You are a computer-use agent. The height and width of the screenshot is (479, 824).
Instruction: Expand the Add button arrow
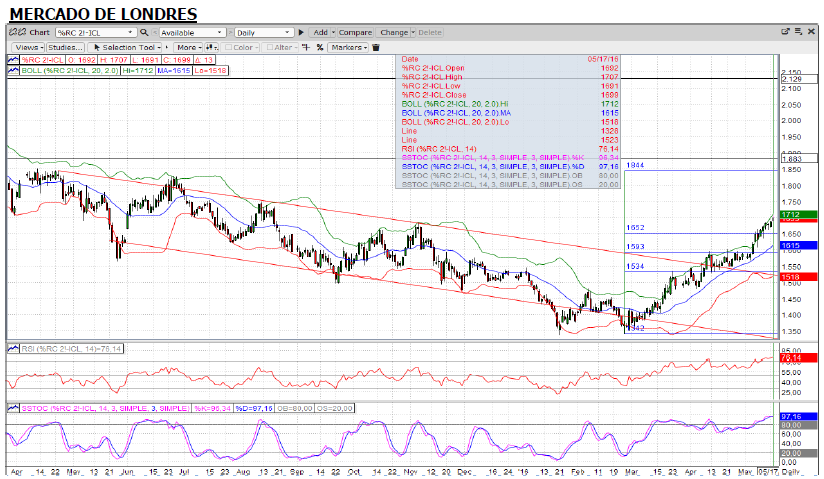click(333, 32)
